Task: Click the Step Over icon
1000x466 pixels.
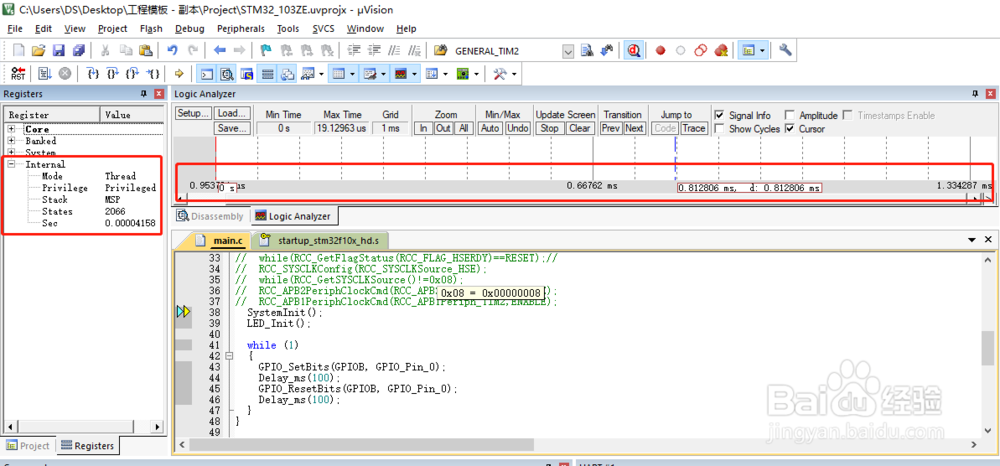Action: (113, 74)
